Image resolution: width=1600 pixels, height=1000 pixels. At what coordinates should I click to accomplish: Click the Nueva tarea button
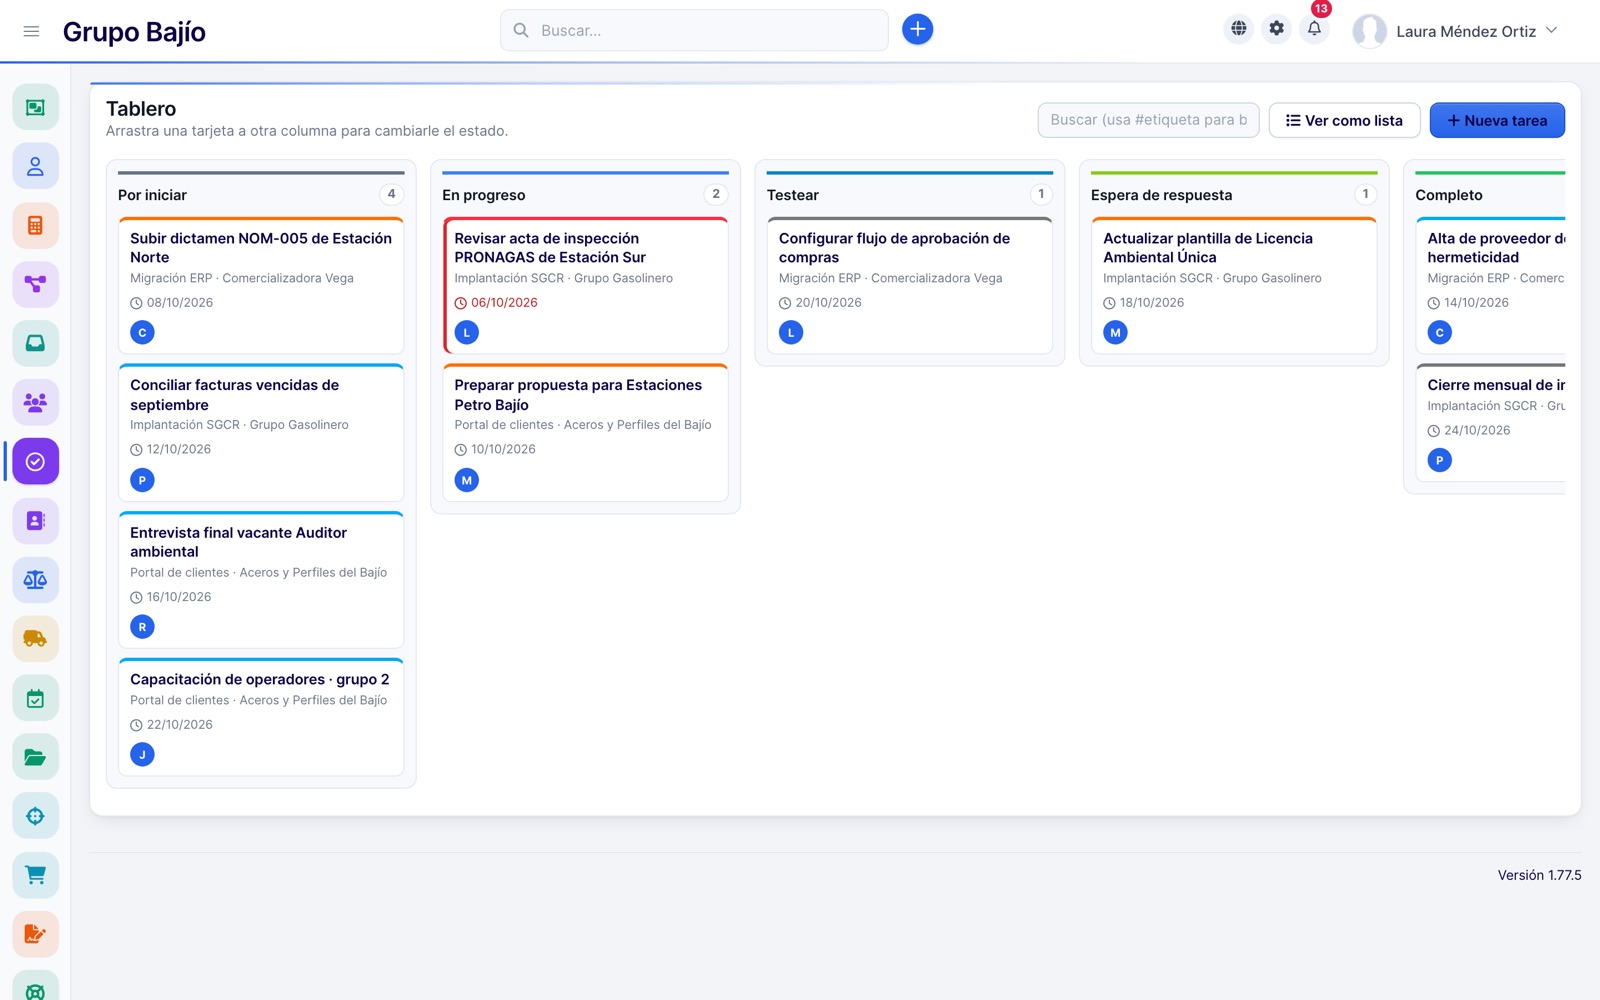[1497, 120]
